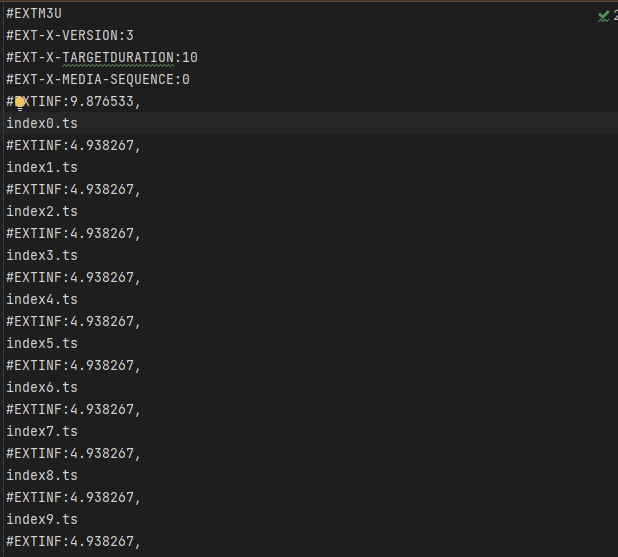Click the yellow lightbulb quick-fix icon
This screenshot has width=618, height=557.
[x=20, y=103]
